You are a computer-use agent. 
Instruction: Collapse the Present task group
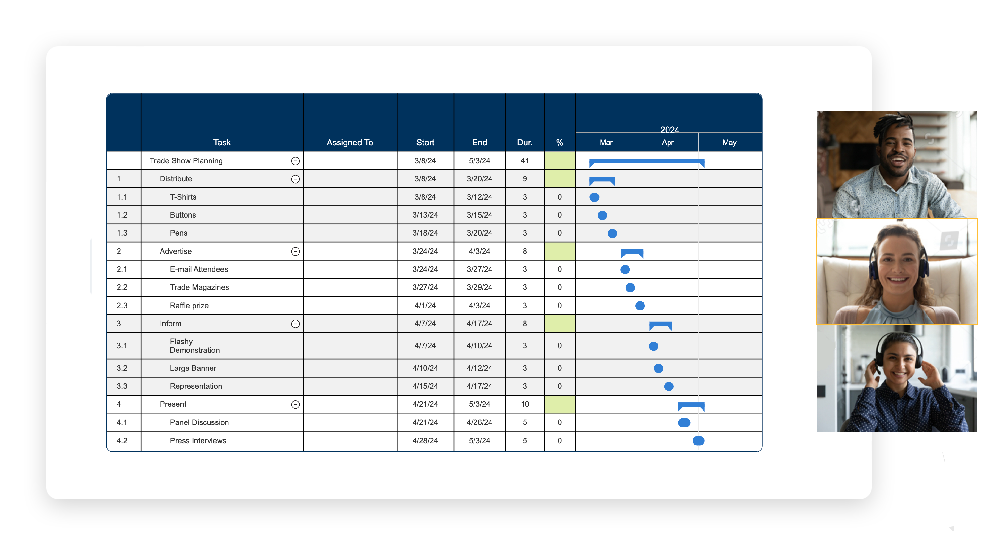[295, 405]
